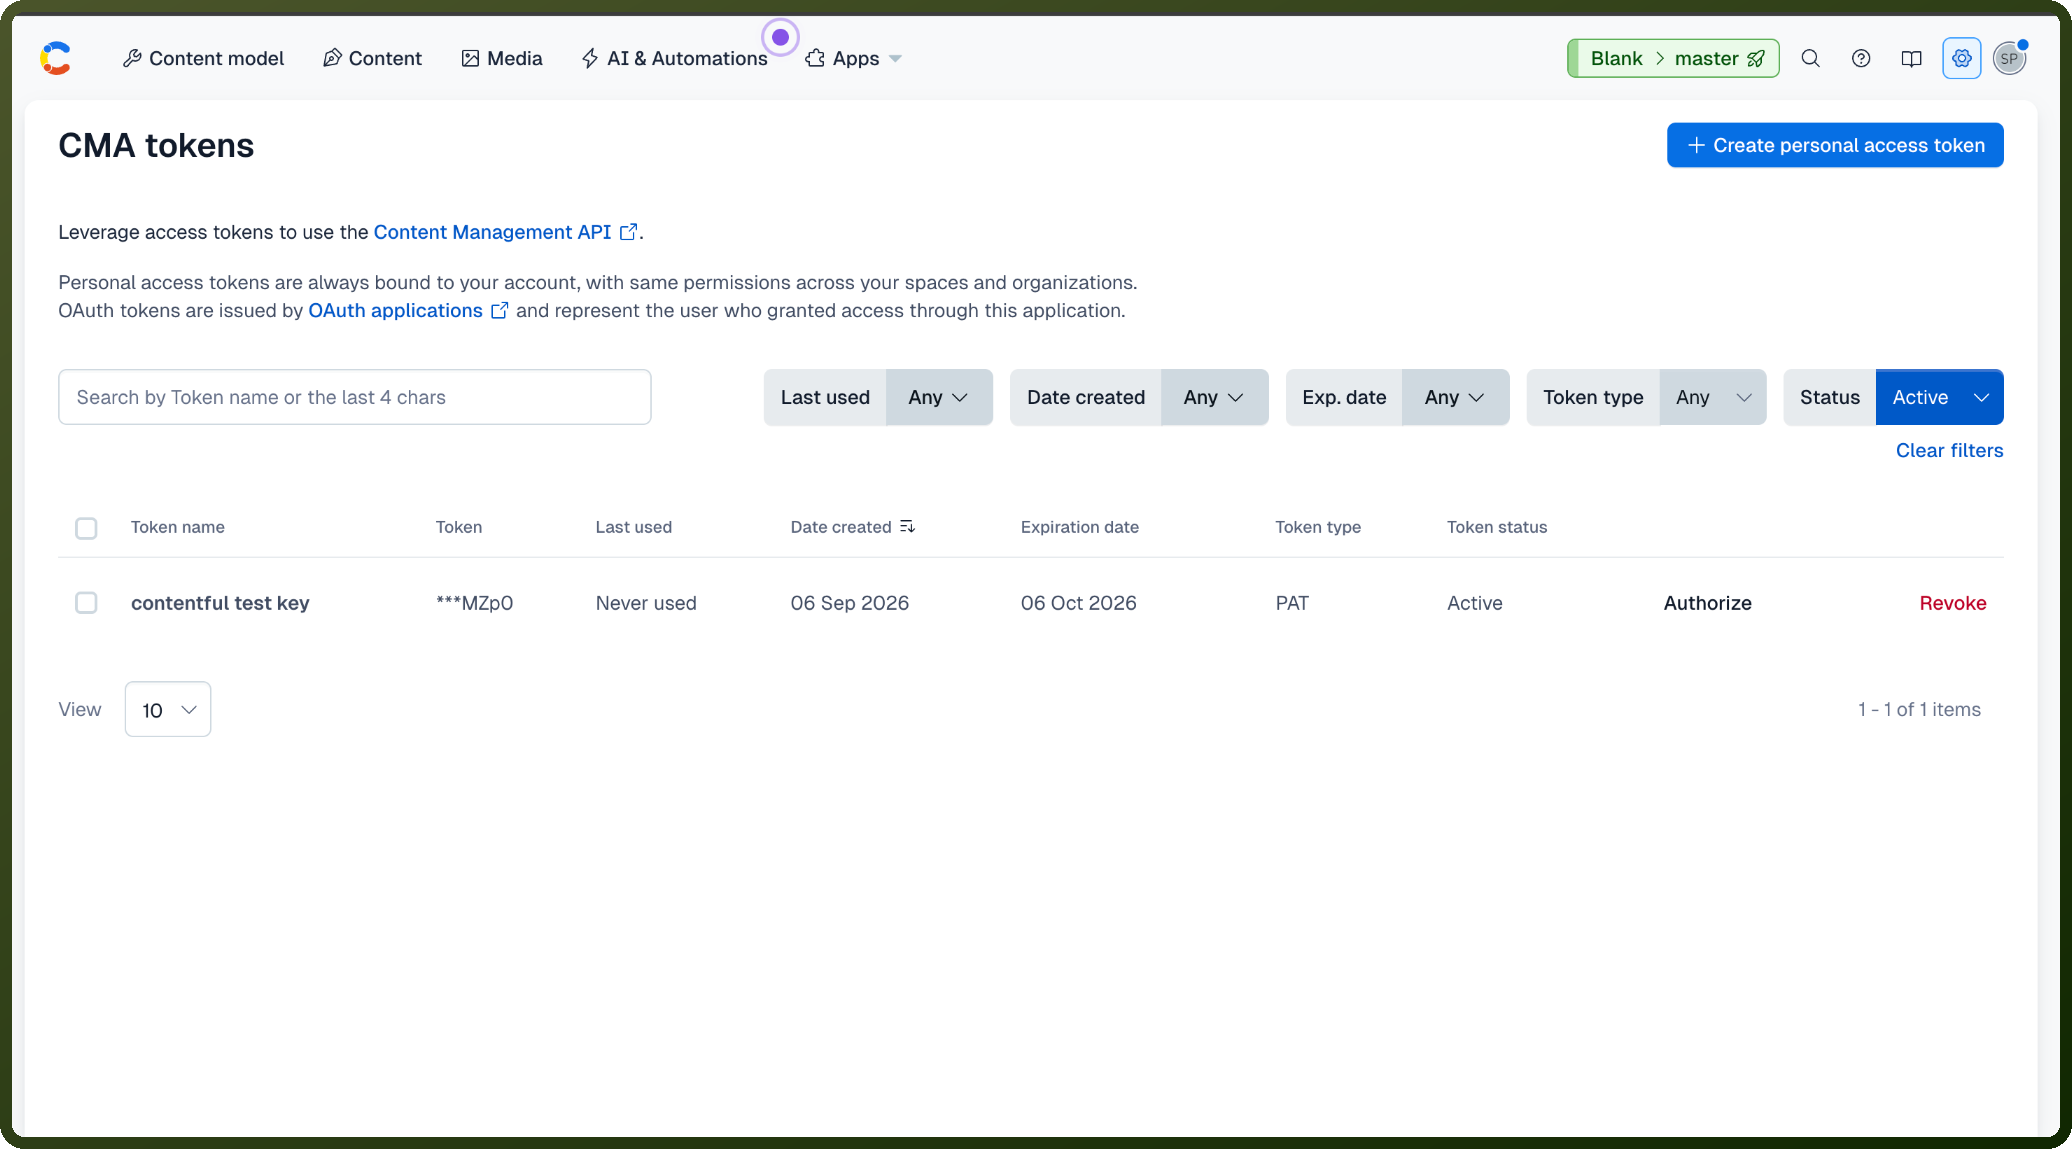Click Clear filters link

point(1949,450)
